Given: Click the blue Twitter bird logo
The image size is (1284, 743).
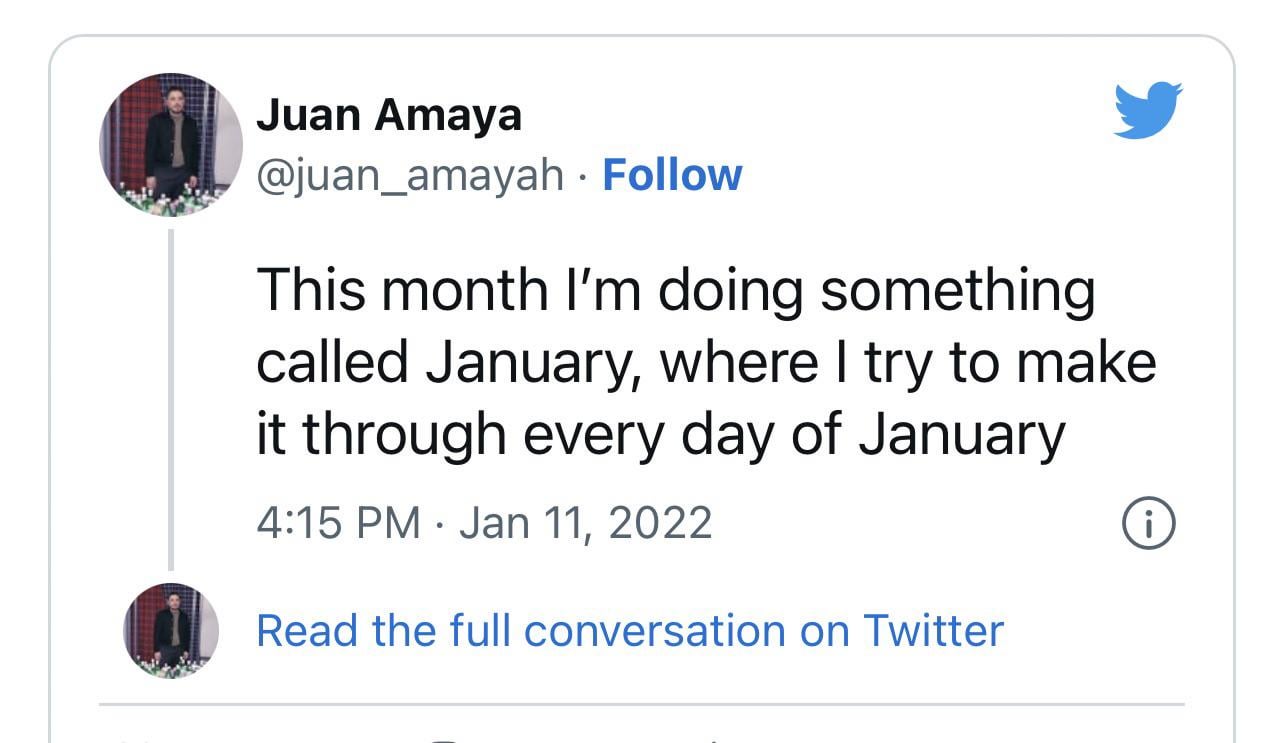Looking at the screenshot, I should click(1149, 108).
